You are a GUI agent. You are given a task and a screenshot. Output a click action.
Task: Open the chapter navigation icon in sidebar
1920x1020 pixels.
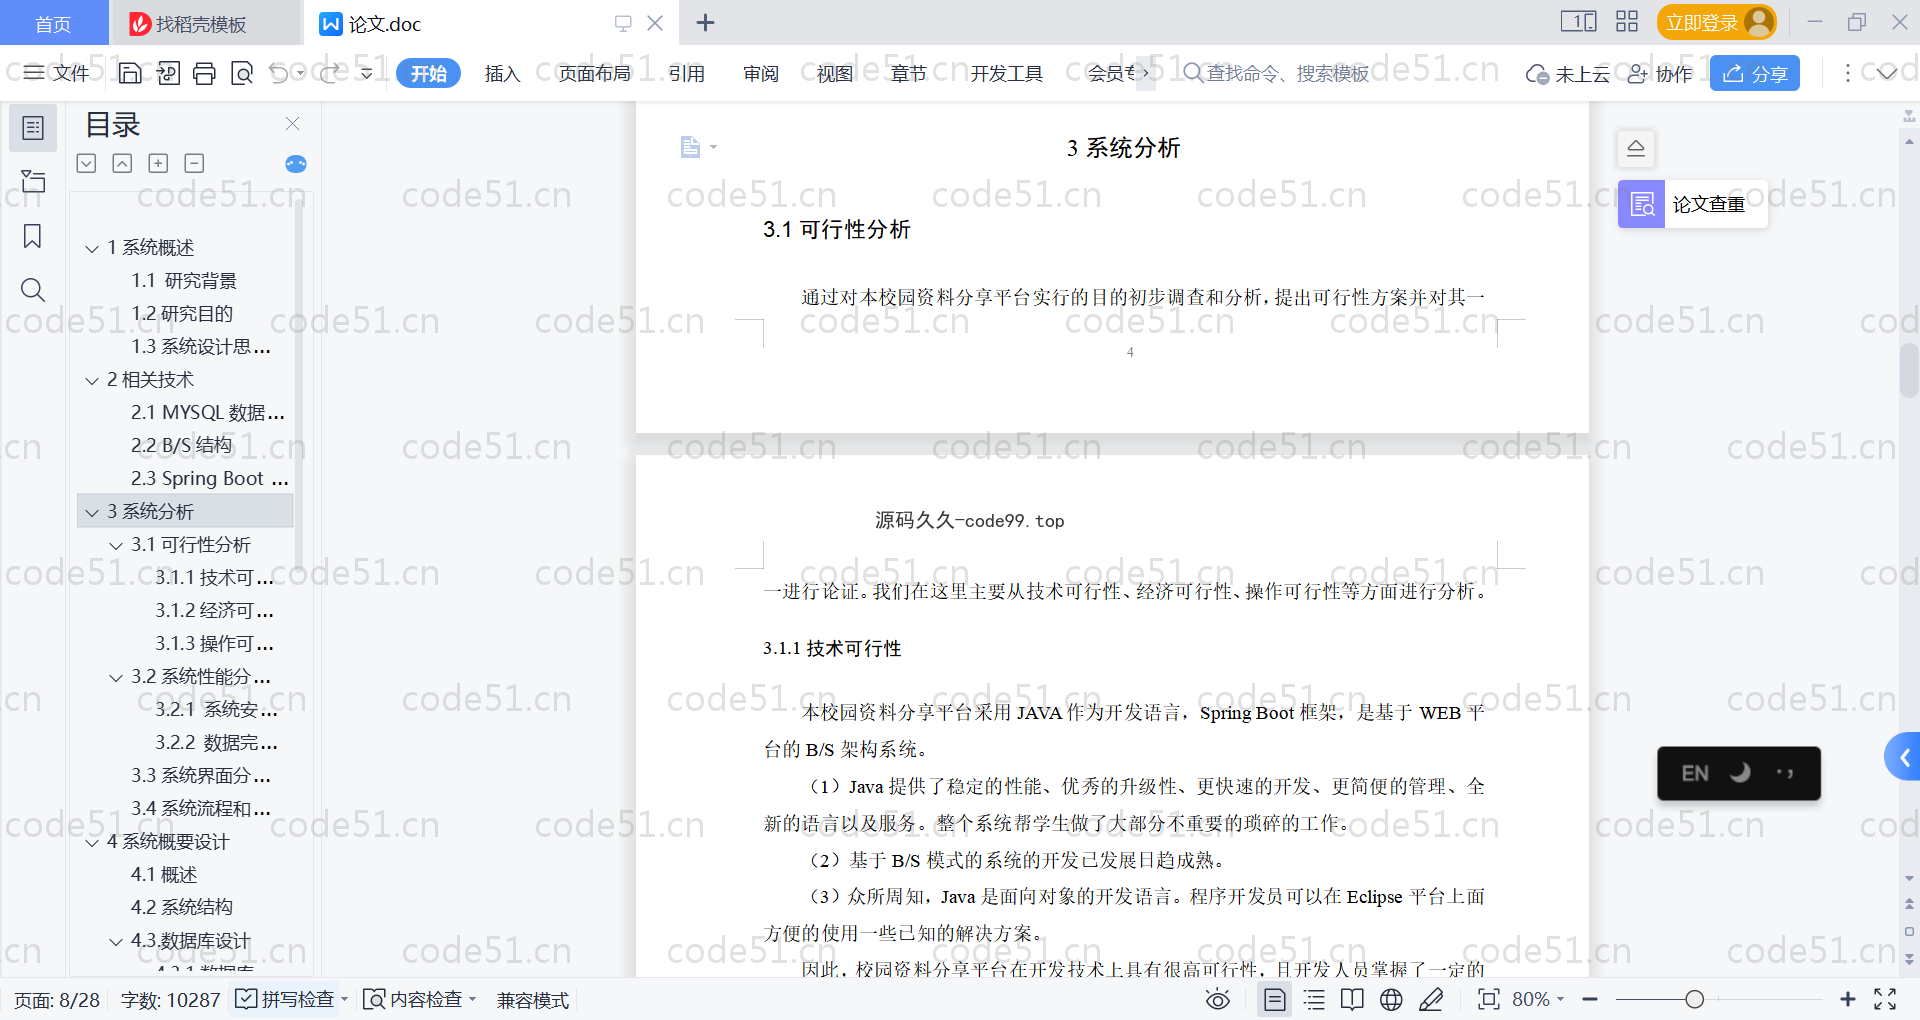pyautogui.click(x=33, y=182)
